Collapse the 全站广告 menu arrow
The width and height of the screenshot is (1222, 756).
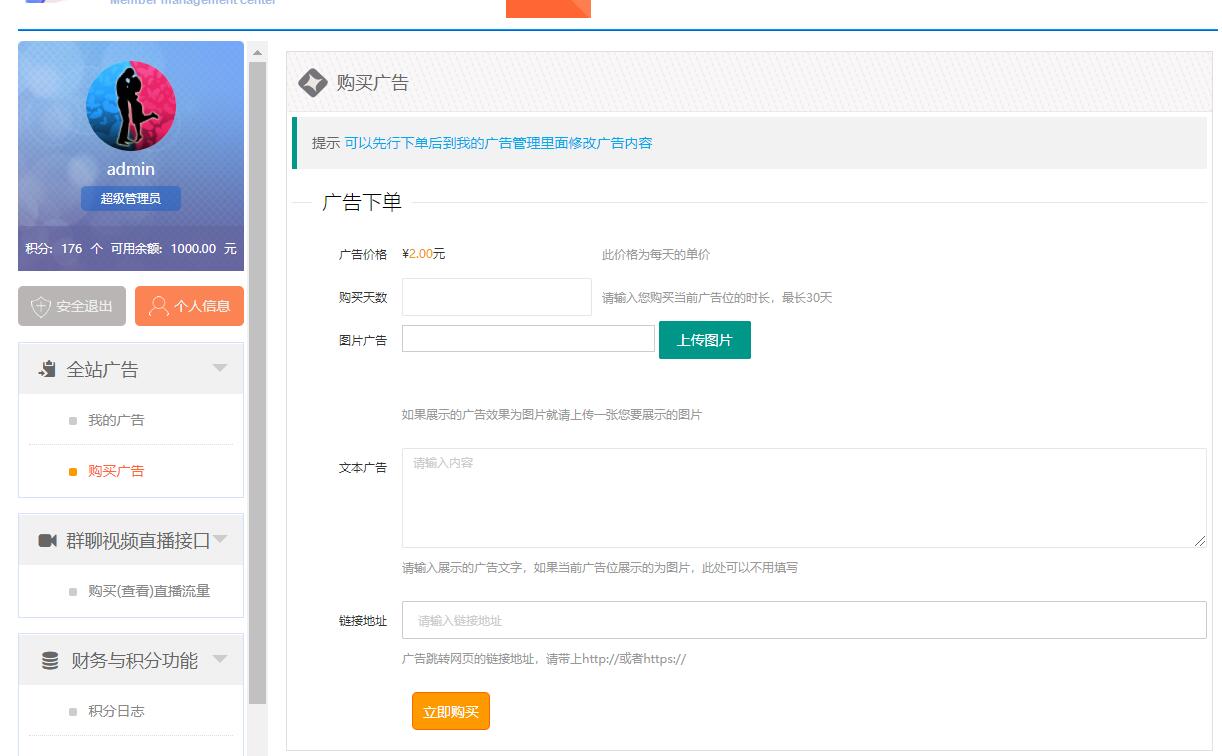[x=220, y=368]
